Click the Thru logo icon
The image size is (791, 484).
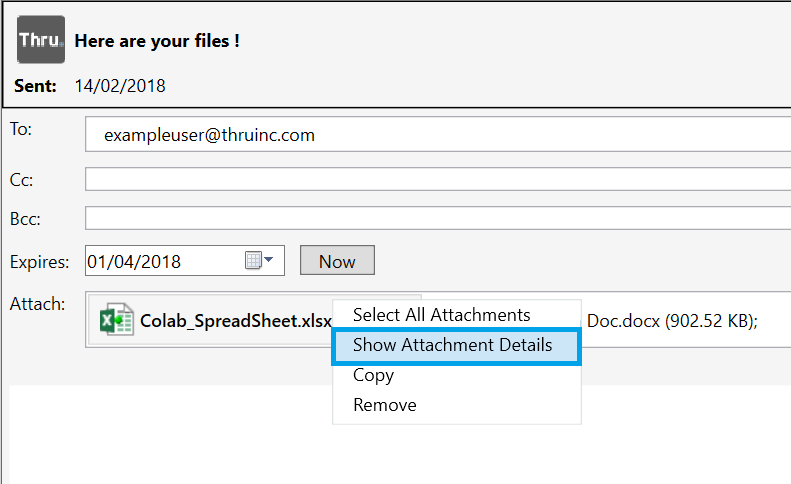(41, 41)
